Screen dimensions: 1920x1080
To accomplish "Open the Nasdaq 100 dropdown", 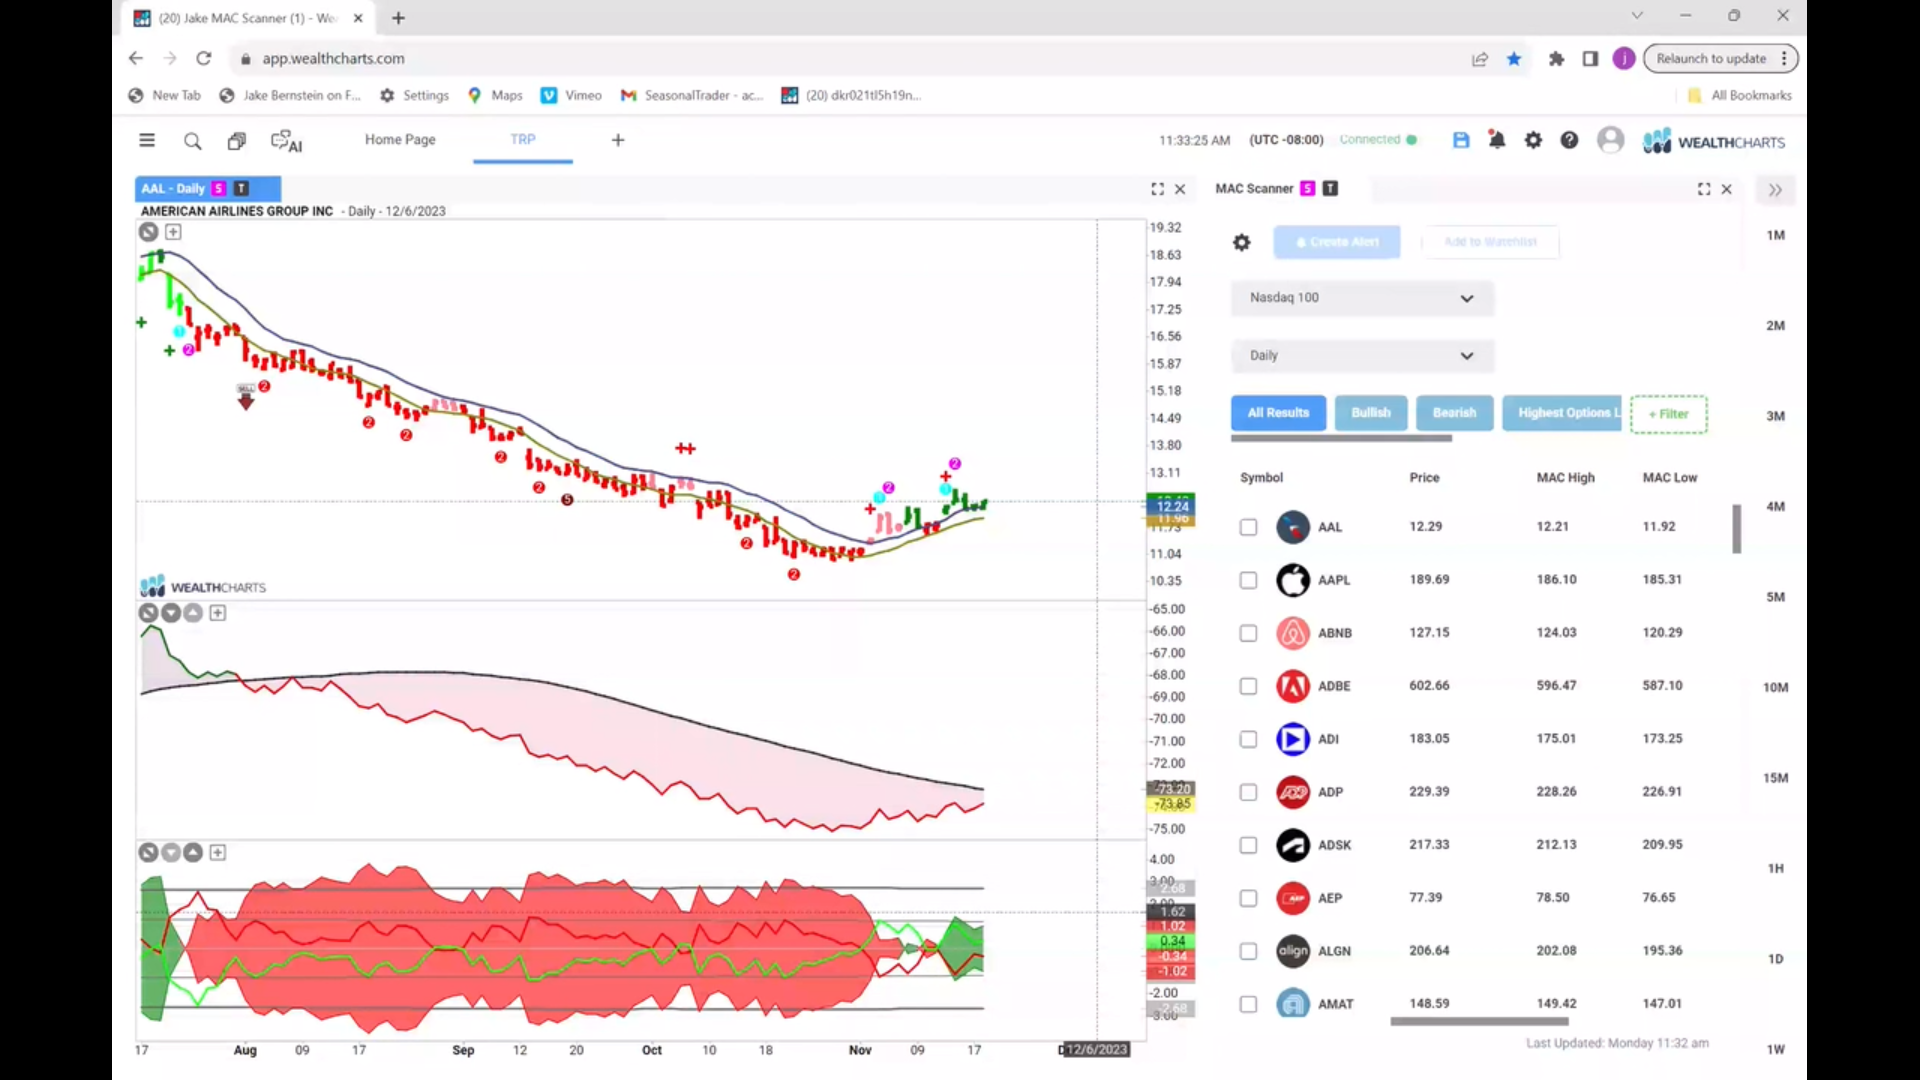I will click(1362, 298).
